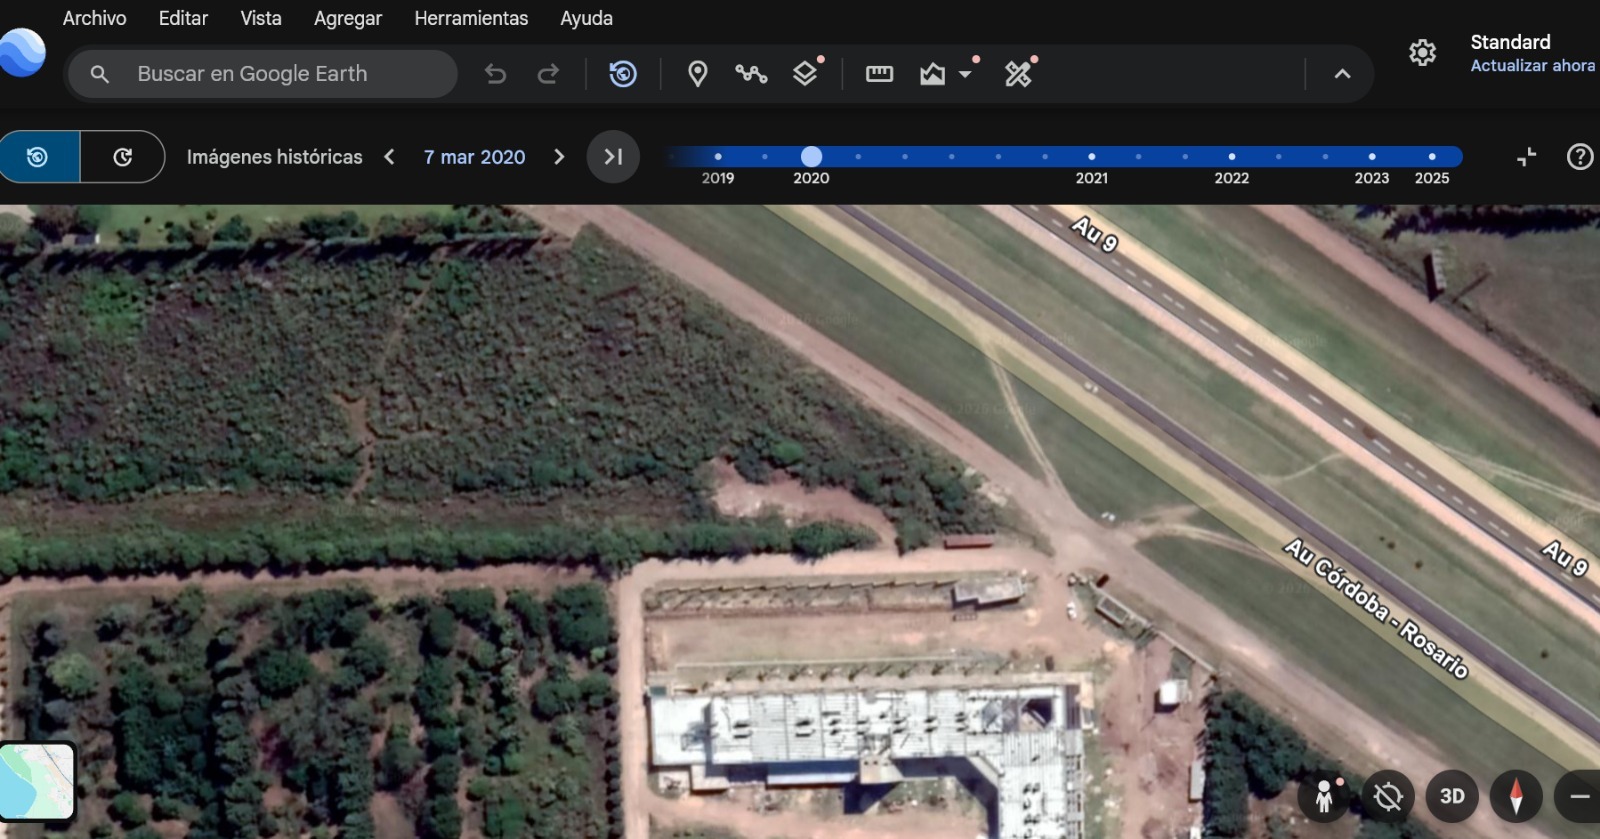Collapse the timeline panel
Screen dimensions: 1600x839
[1526, 157]
